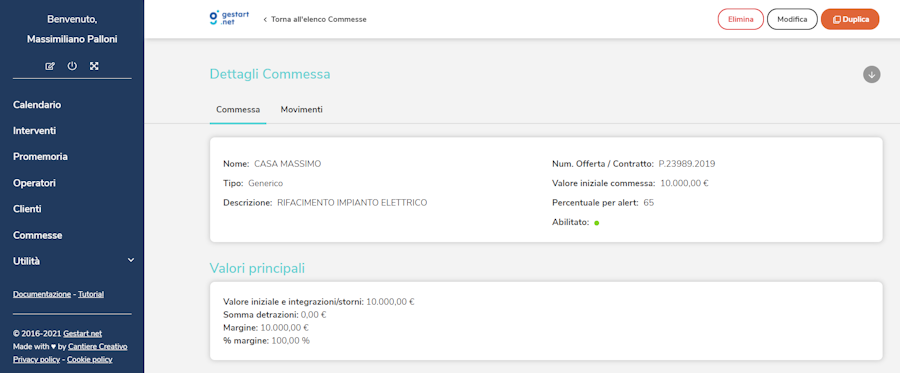Open the Documentazione link
Viewport: 900px width, 373px height.
pos(42,294)
